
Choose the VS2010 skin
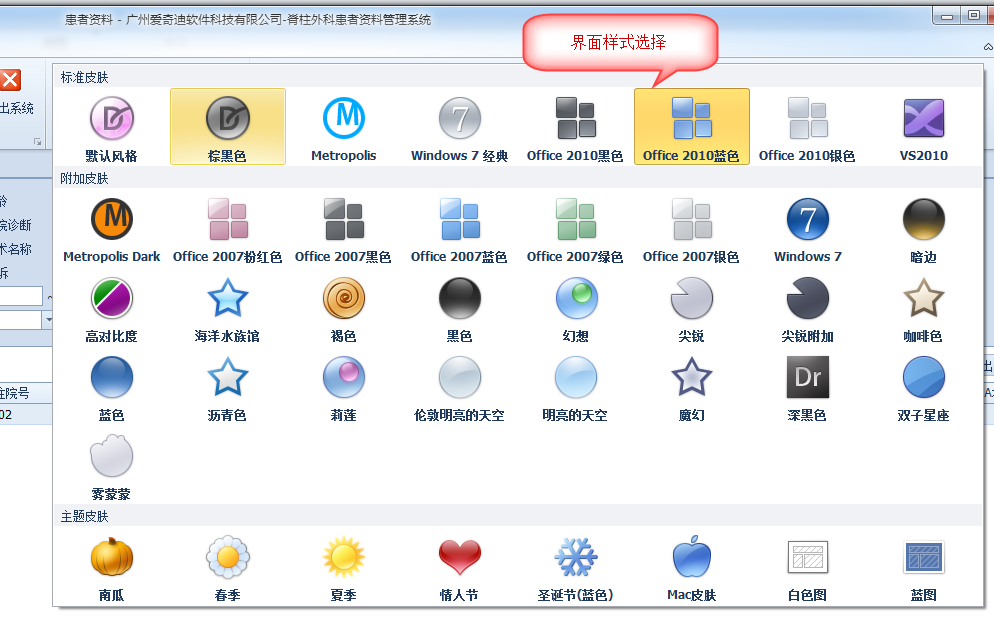coord(924,127)
